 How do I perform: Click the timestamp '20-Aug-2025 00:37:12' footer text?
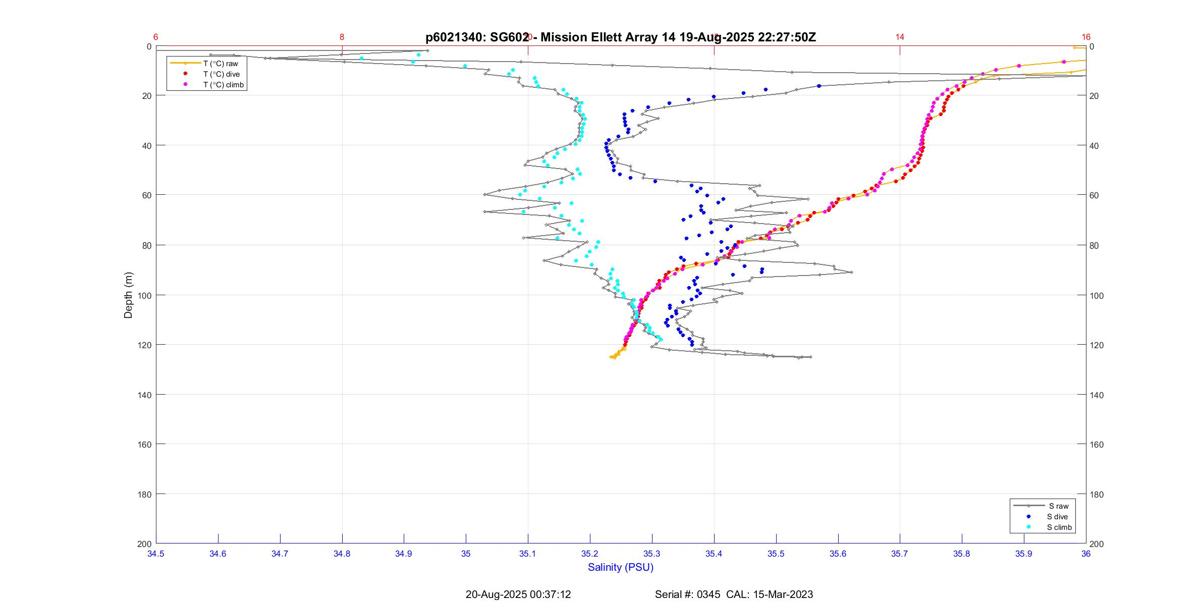click(x=518, y=594)
